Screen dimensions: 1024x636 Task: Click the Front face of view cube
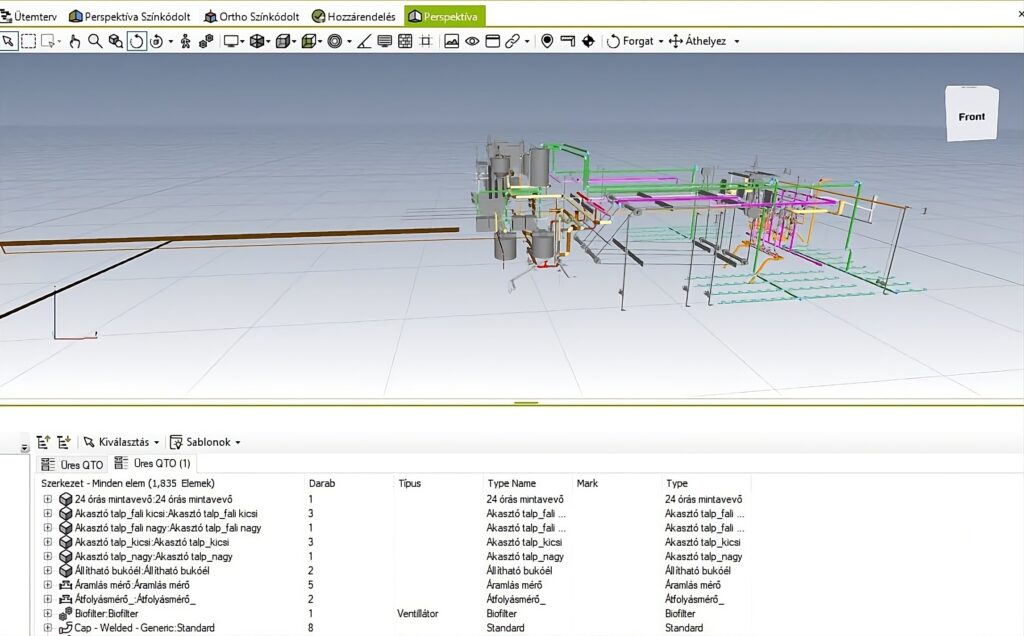point(971,116)
